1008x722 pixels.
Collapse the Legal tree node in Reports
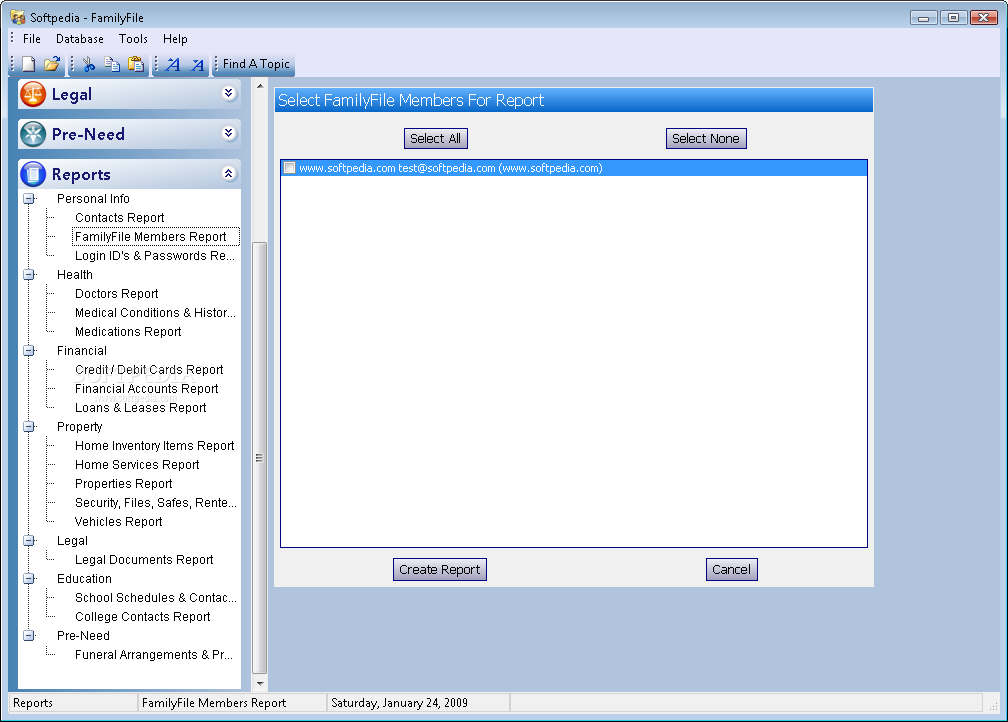click(x=28, y=541)
